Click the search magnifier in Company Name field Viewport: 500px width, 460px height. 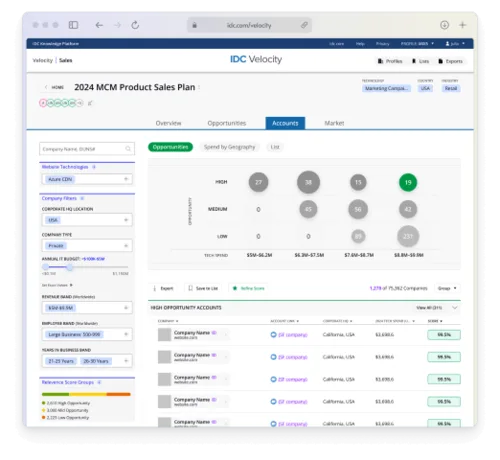click(128, 149)
